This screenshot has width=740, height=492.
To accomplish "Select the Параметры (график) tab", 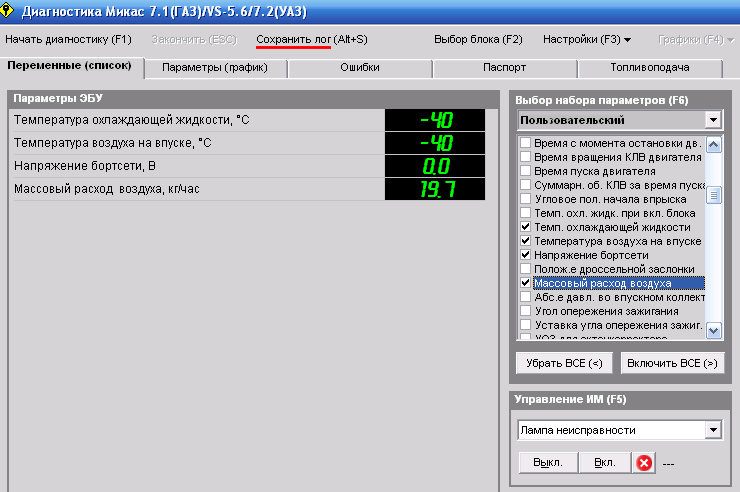I will pos(215,68).
